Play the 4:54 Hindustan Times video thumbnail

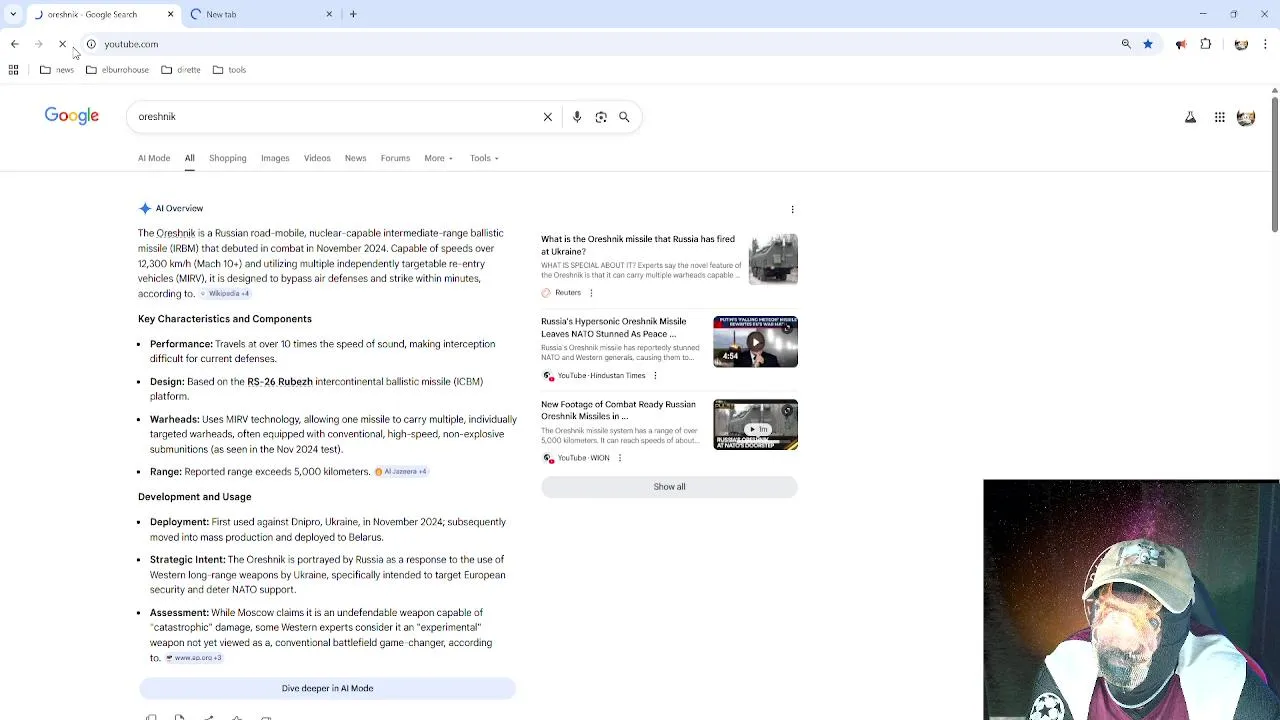pos(755,342)
